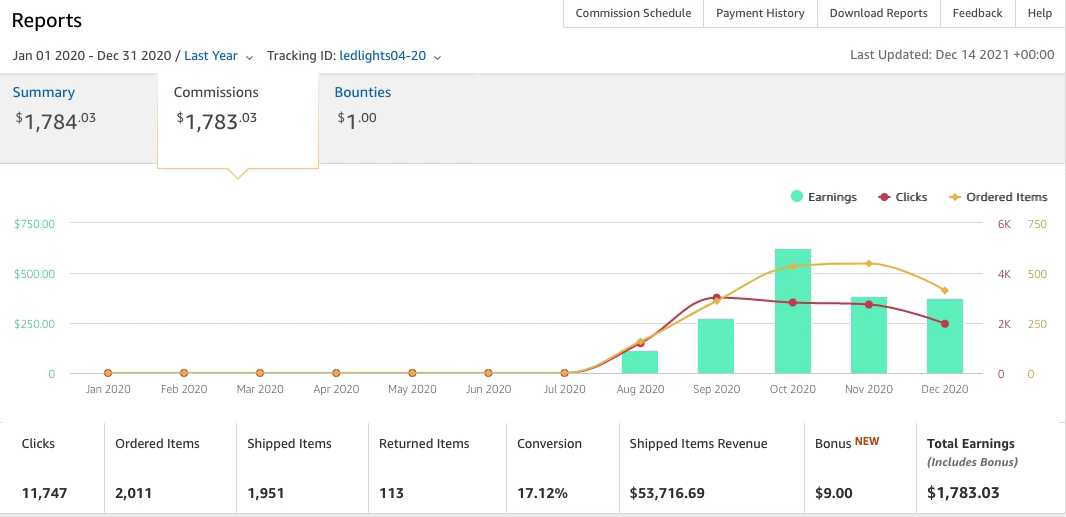Click the Clicks total 11,747

coord(44,493)
